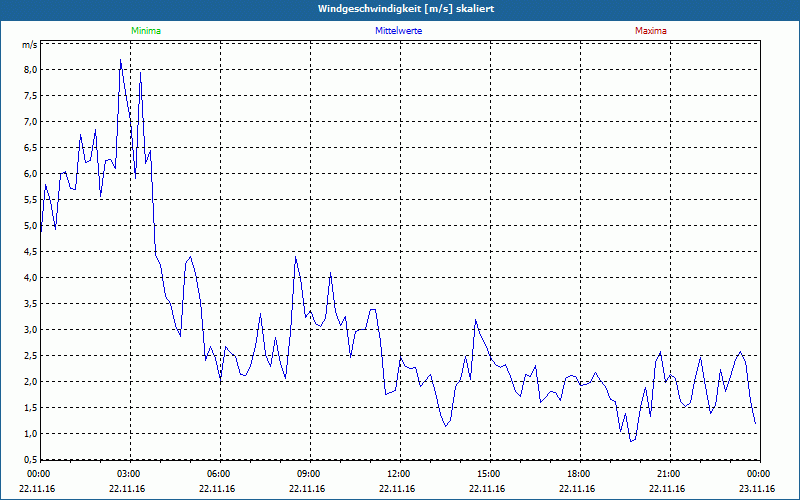Click the 3,5 y-axis value

coord(31,304)
